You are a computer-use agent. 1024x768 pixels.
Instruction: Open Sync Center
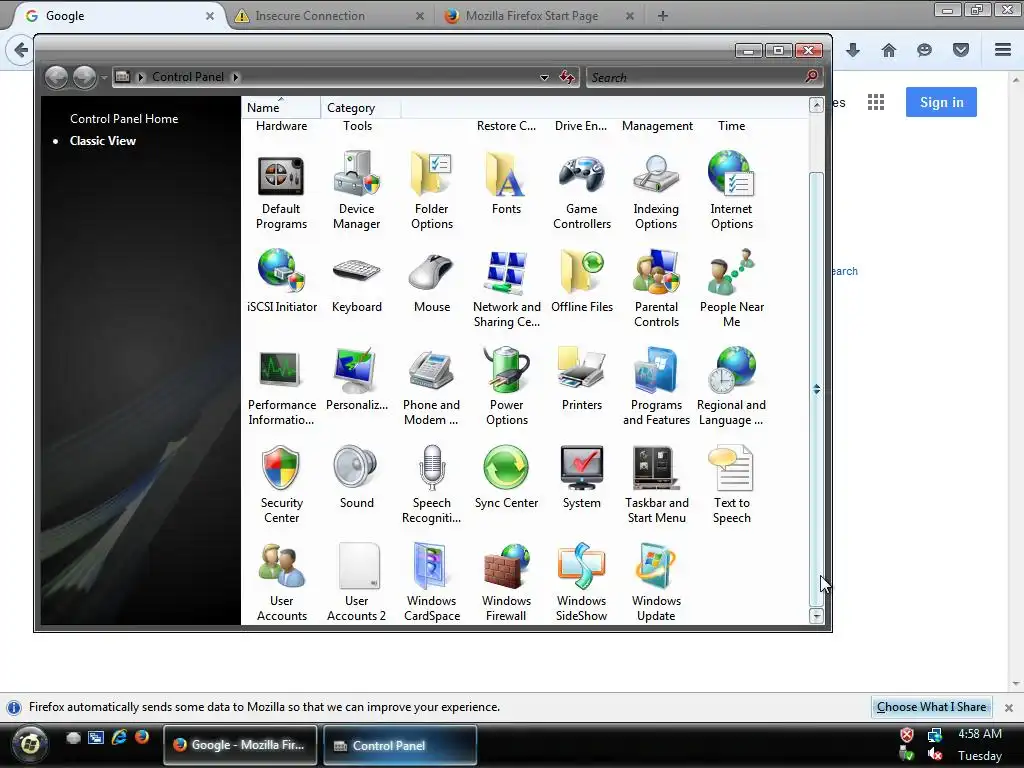tap(506, 477)
